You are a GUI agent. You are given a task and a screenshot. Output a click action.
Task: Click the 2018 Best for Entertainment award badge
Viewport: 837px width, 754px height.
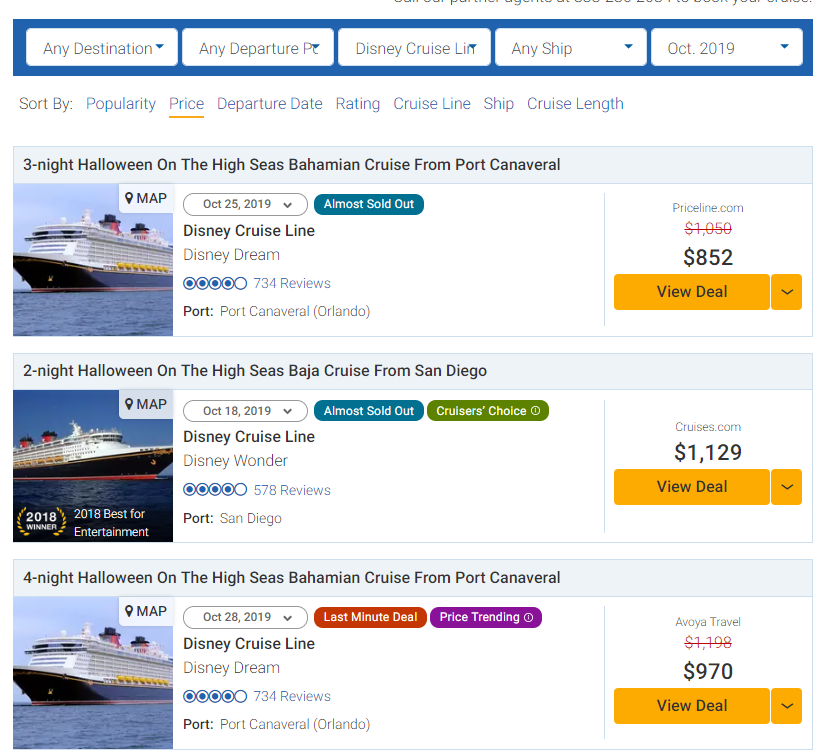tap(92, 522)
